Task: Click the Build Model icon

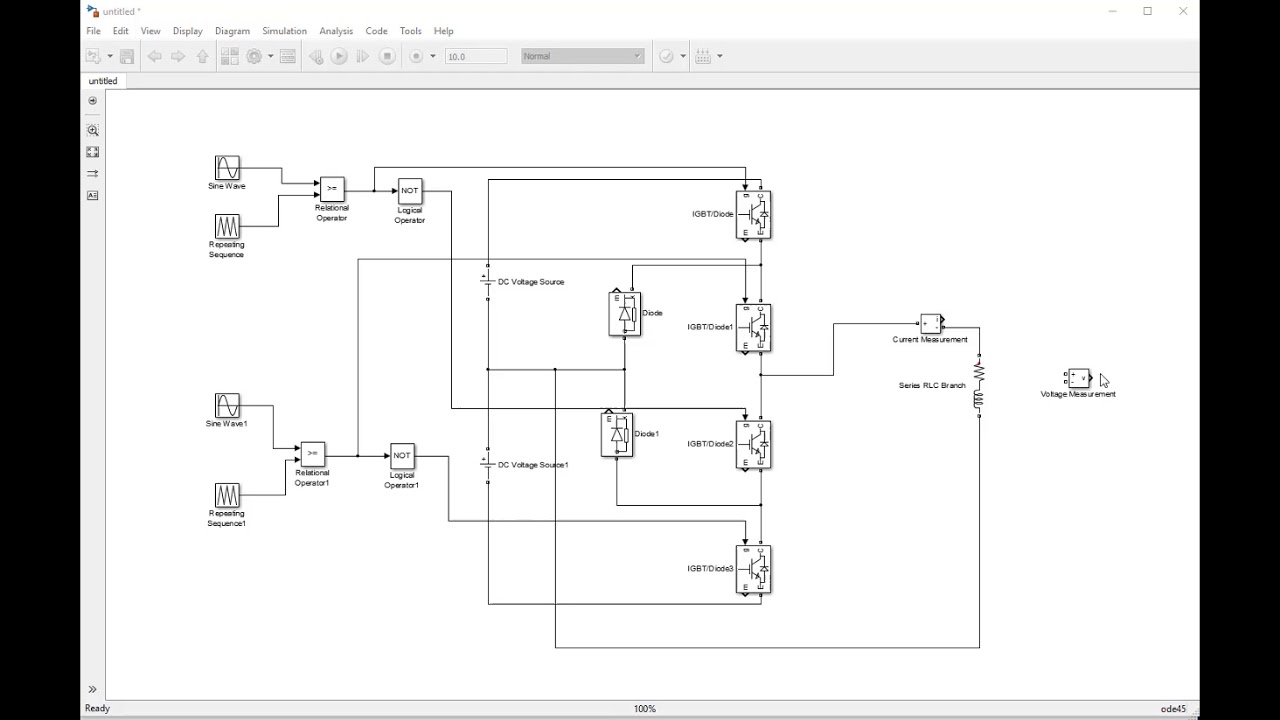Action: pos(703,56)
